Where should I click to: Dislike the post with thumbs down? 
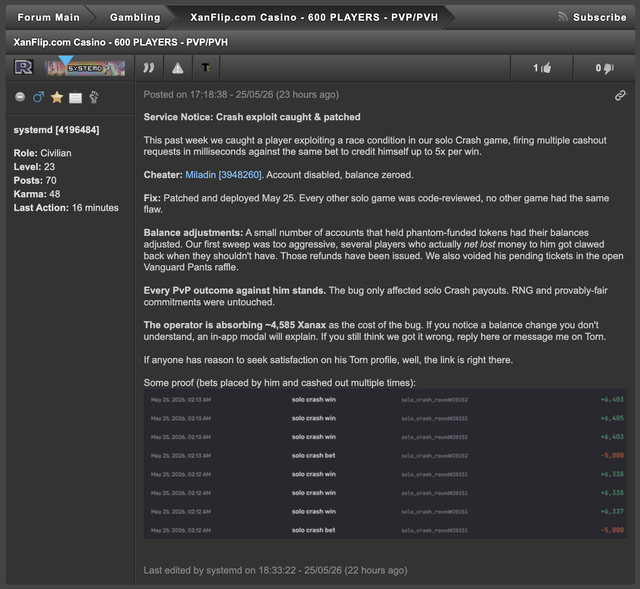[604, 68]
